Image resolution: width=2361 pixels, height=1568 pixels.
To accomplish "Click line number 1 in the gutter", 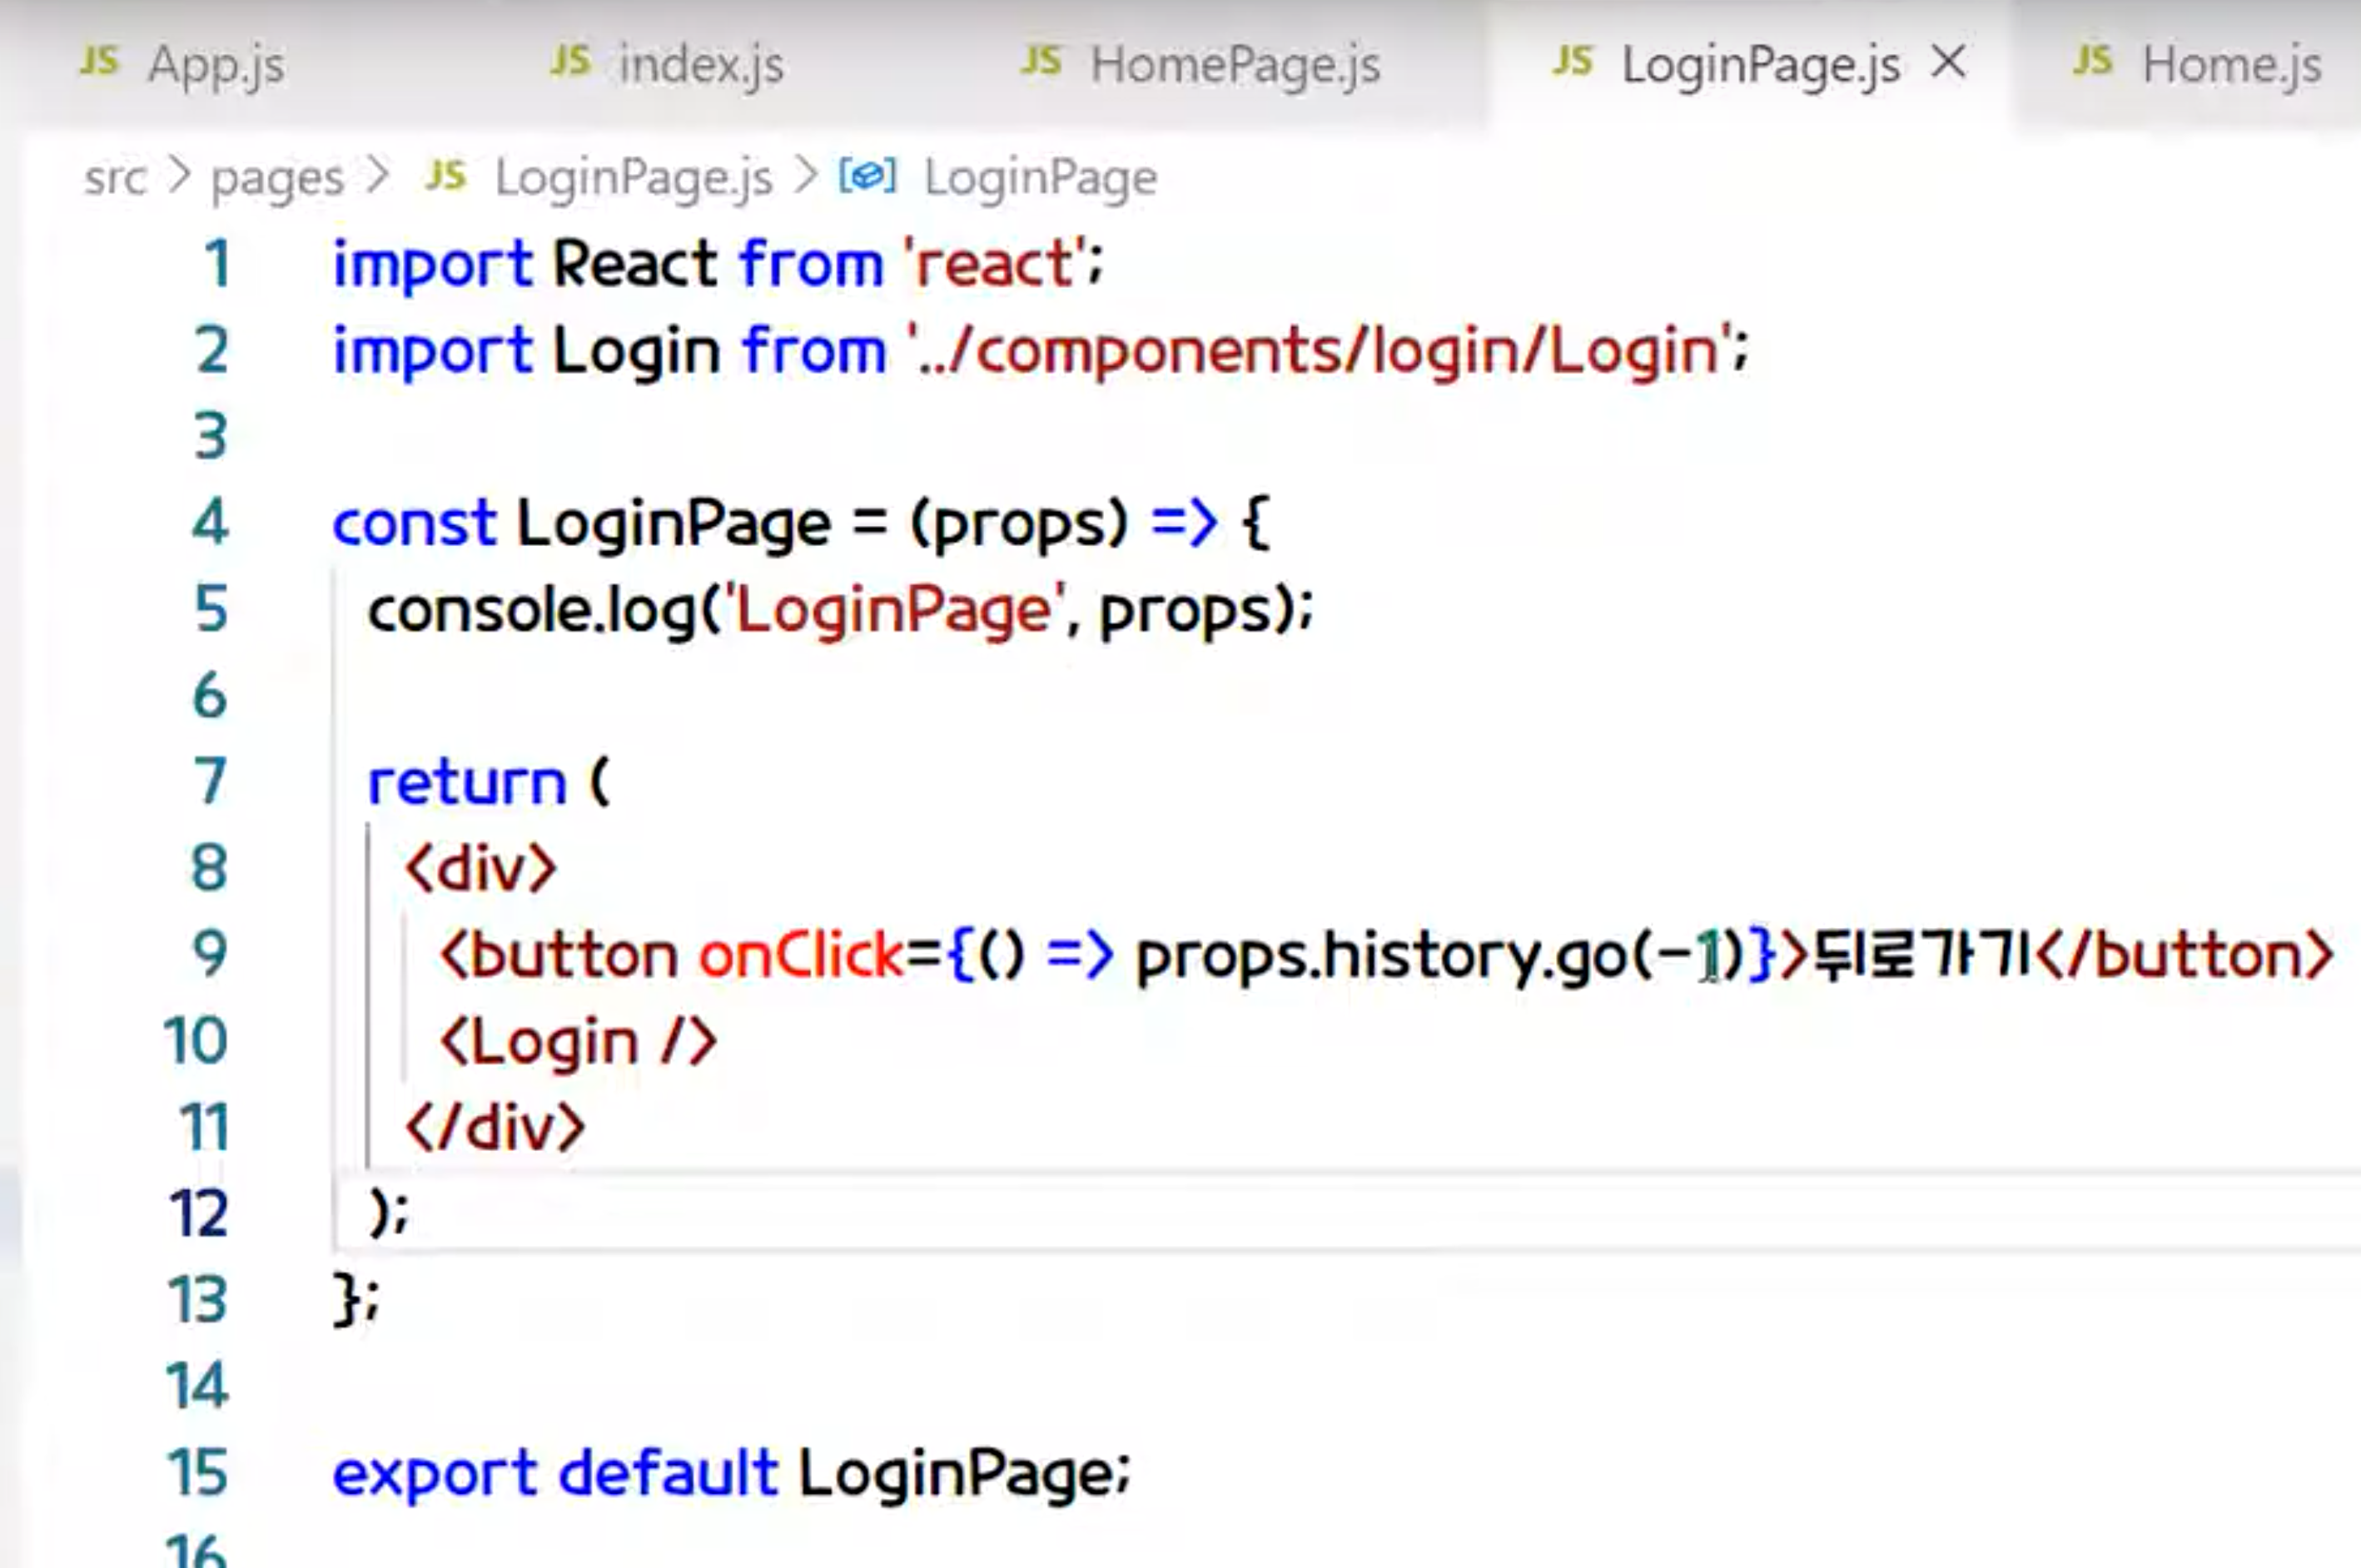I will [216, 264].
